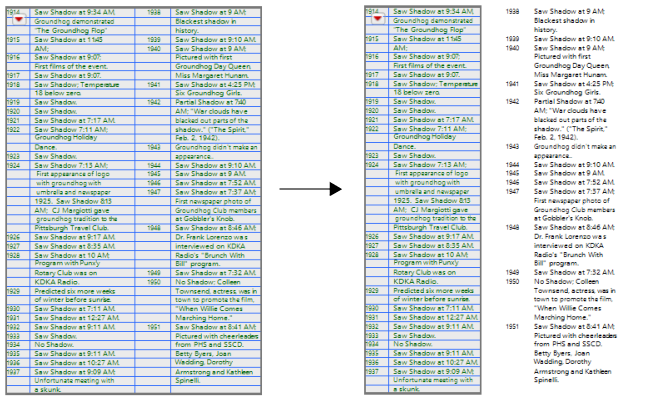The image size is (645, 403).
Task: Click "Unfortunate meeting with" in right-hand table
Action: (433, 380)
